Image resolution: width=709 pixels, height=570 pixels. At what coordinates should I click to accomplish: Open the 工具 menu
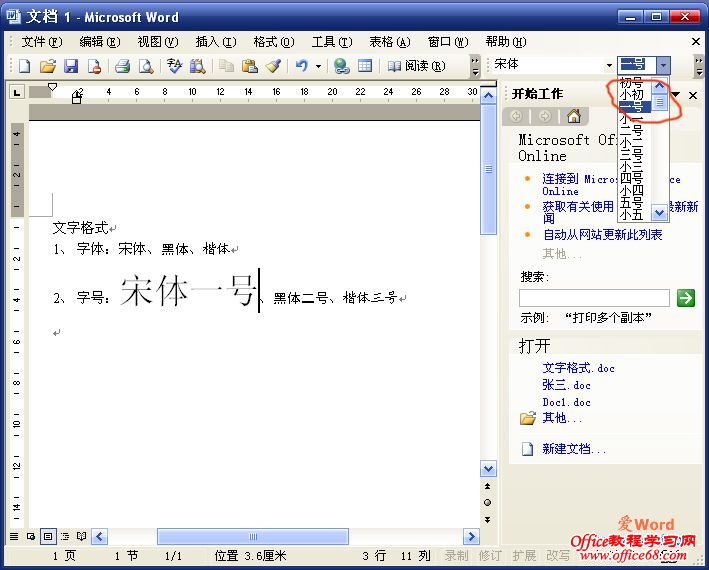(332, 42)
